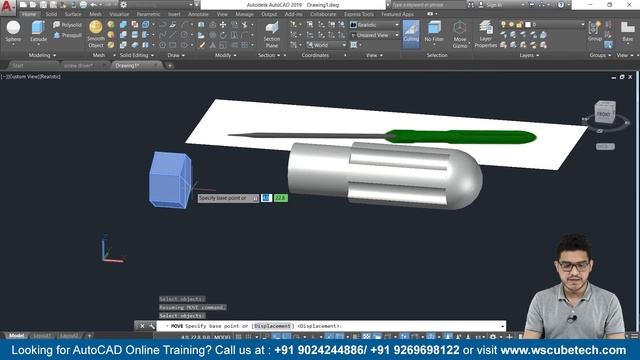Open the Help question mark icon

pyautogui.click(x=561, y=5)
